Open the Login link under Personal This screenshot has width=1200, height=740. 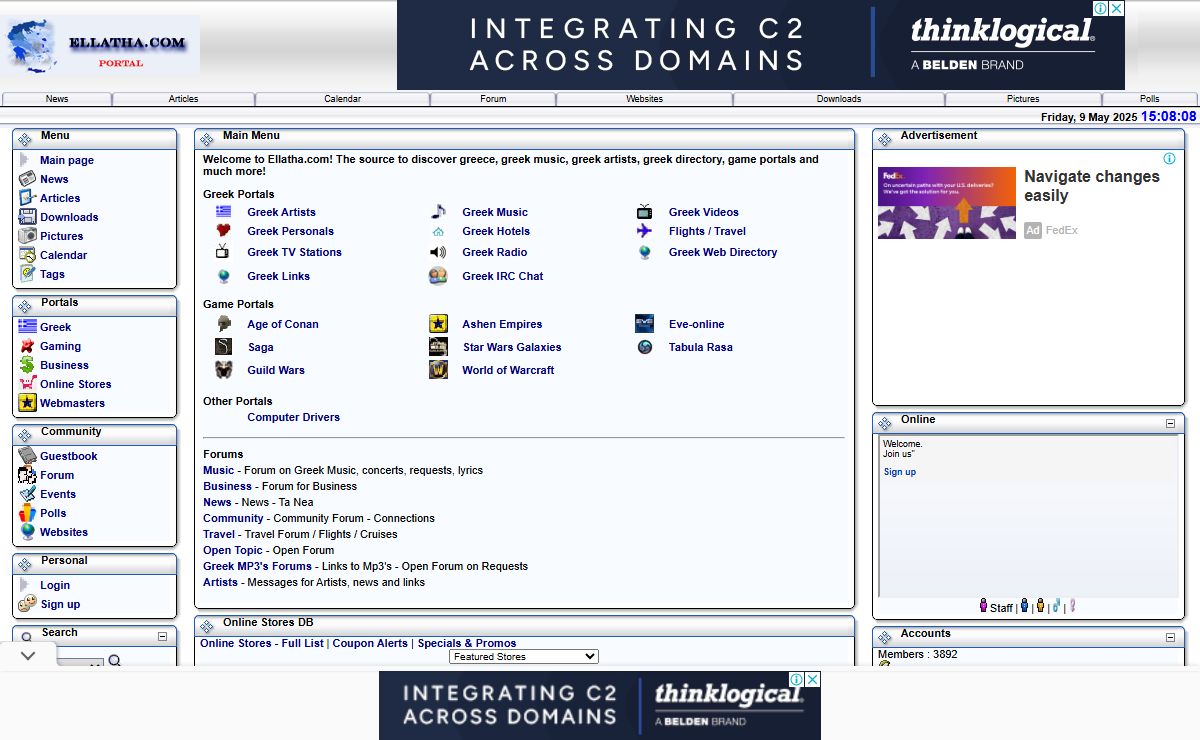click(55, 585)
